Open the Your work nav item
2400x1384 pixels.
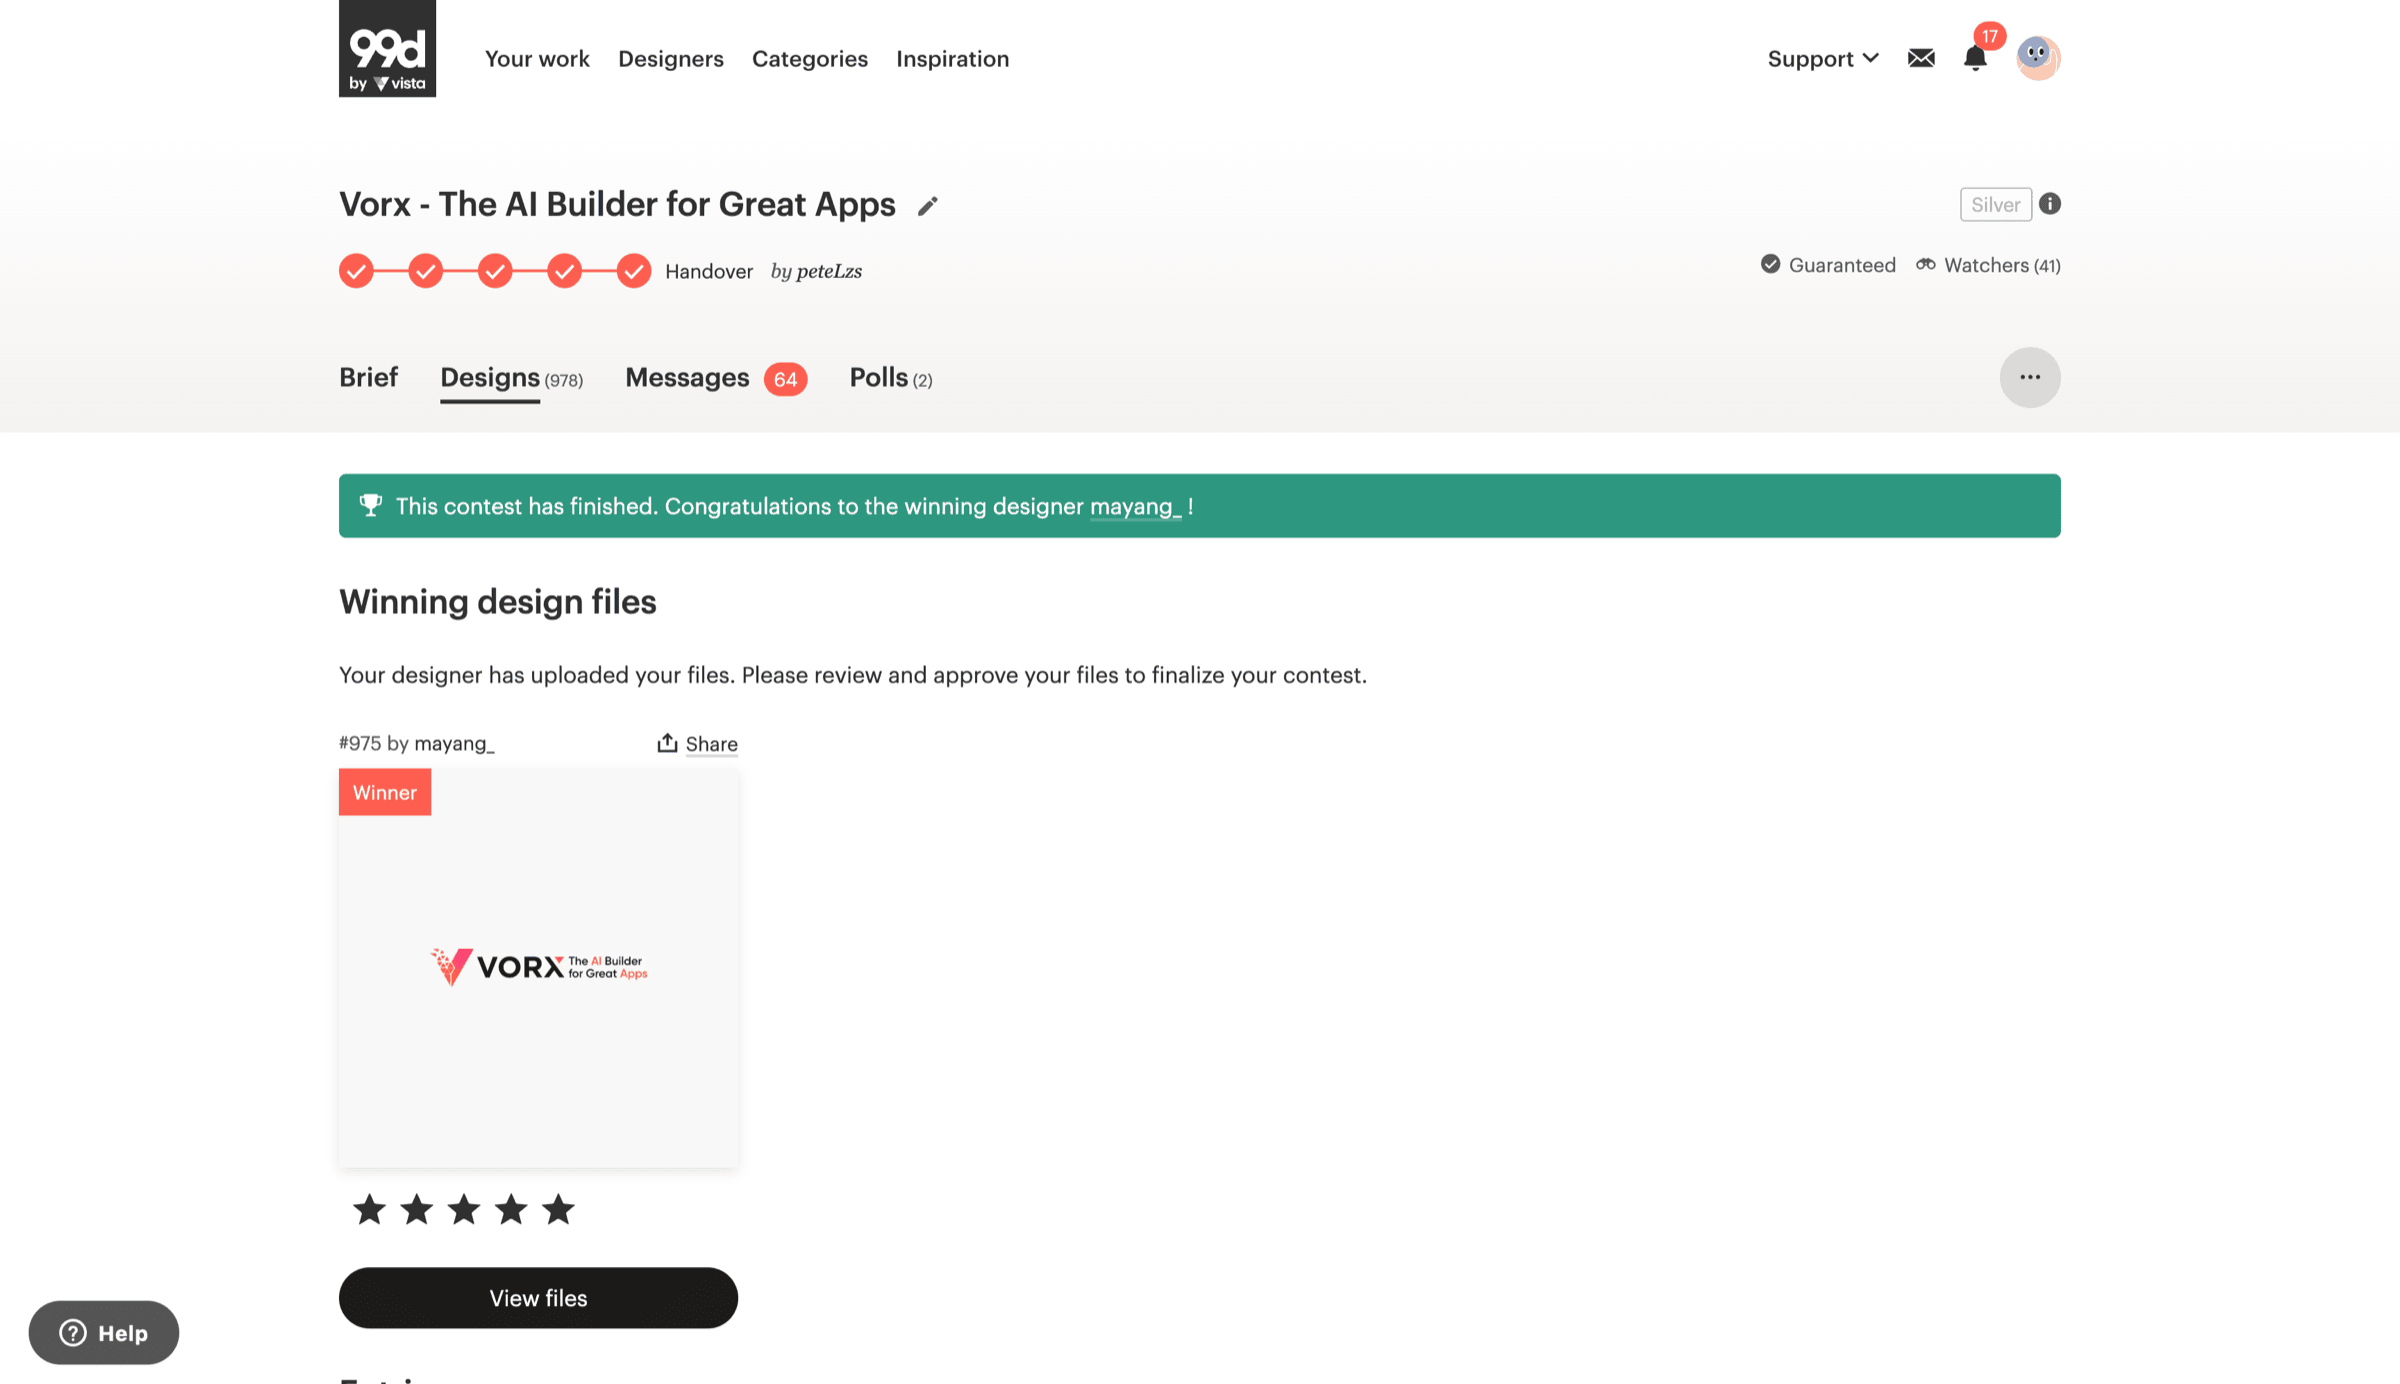pos(537,58)
